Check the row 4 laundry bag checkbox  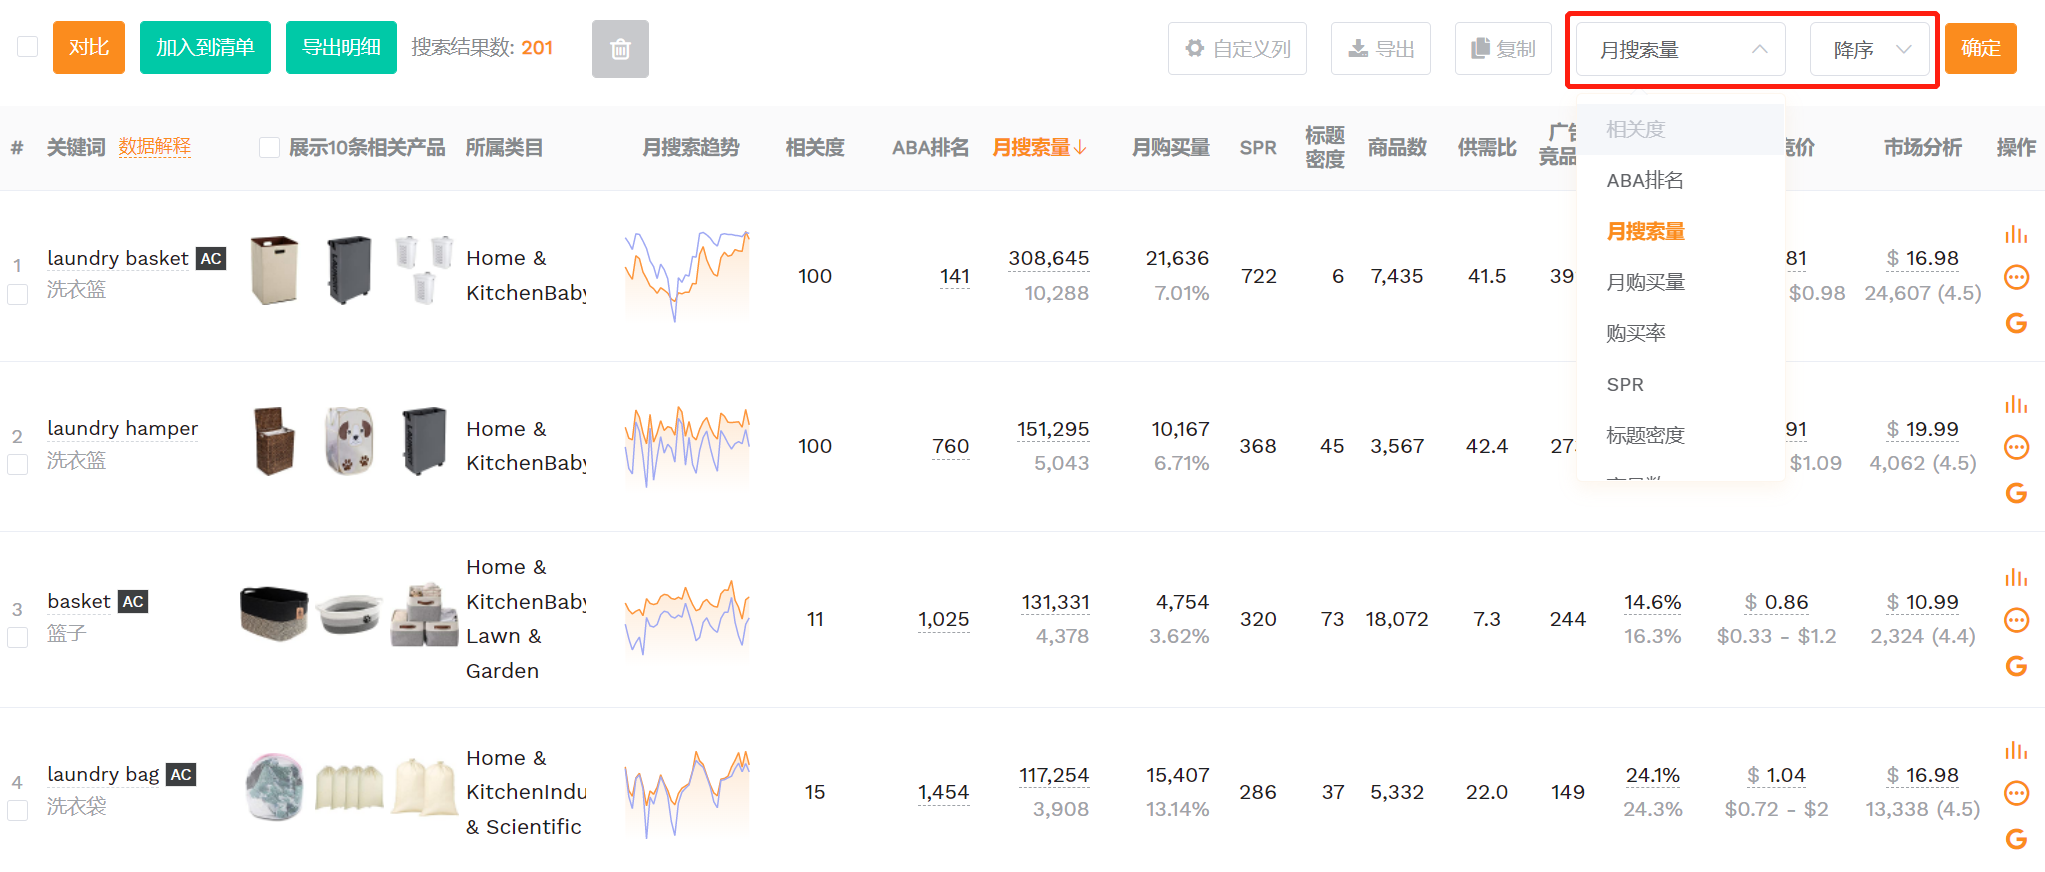click(x=18, y=810)
